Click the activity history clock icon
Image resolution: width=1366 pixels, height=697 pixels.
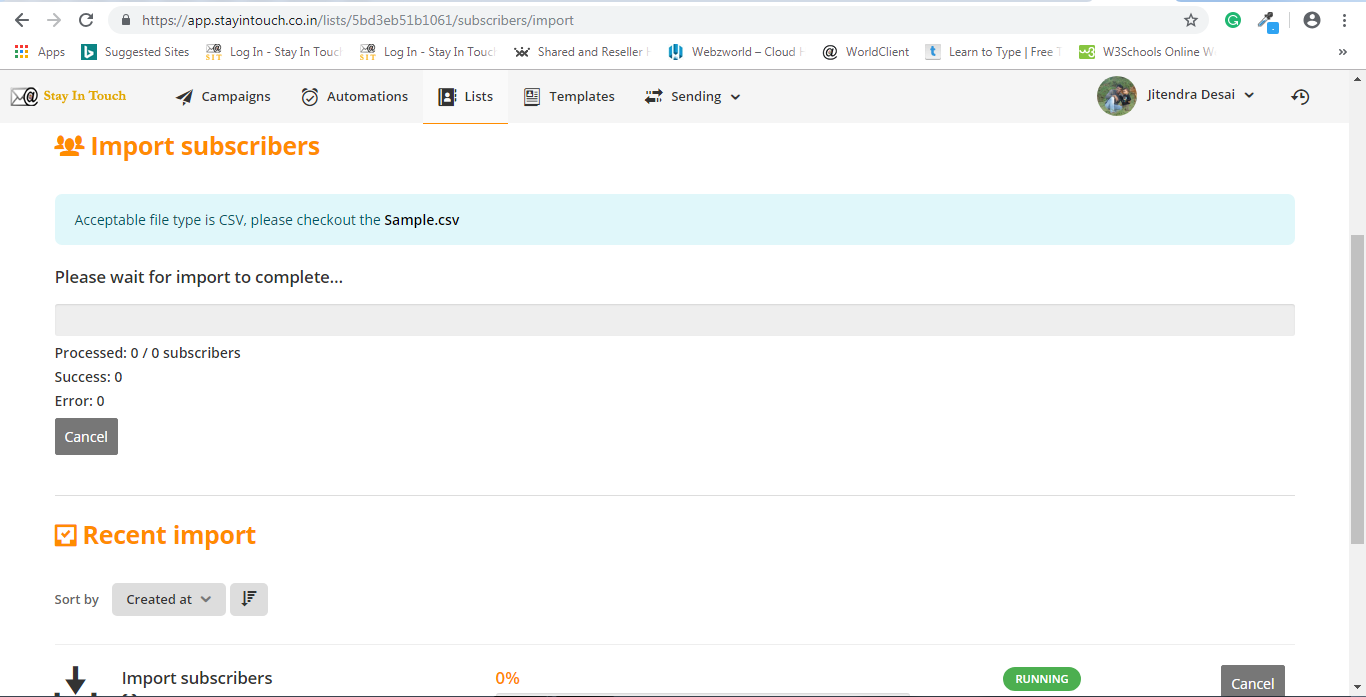1300,96
